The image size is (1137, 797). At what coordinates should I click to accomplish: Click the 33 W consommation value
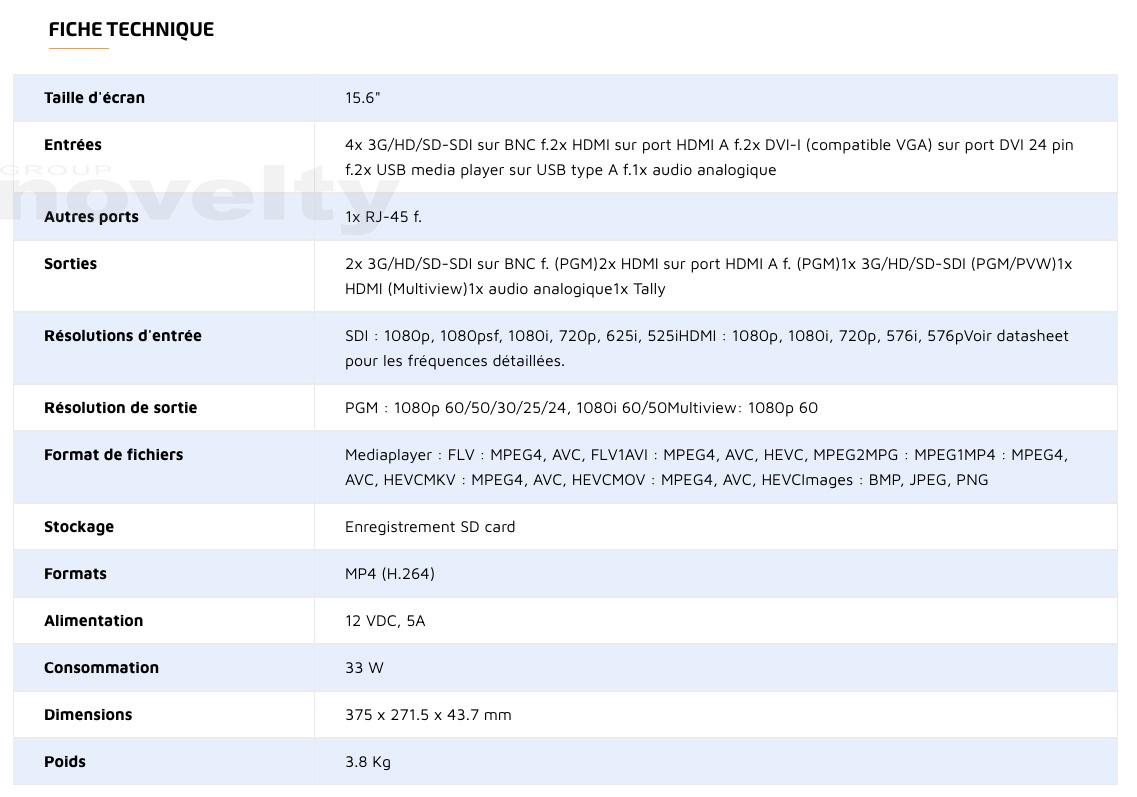364,668
